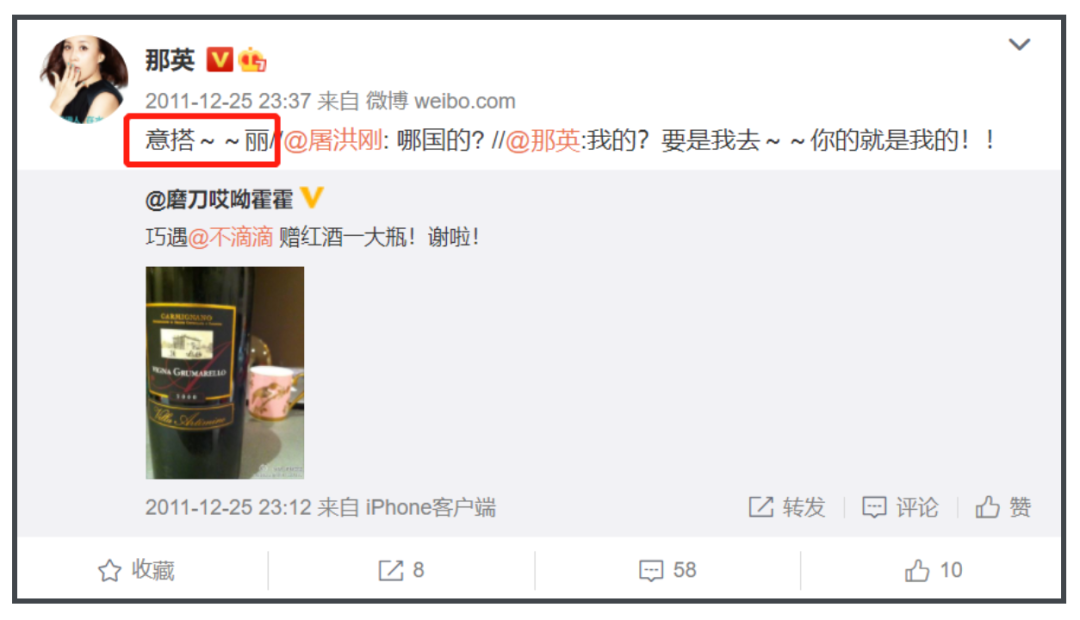The width and height of the screenshot is (1080, 620).
Task: Open the @那英 mention in post text
Action: [x=543, y=141]
